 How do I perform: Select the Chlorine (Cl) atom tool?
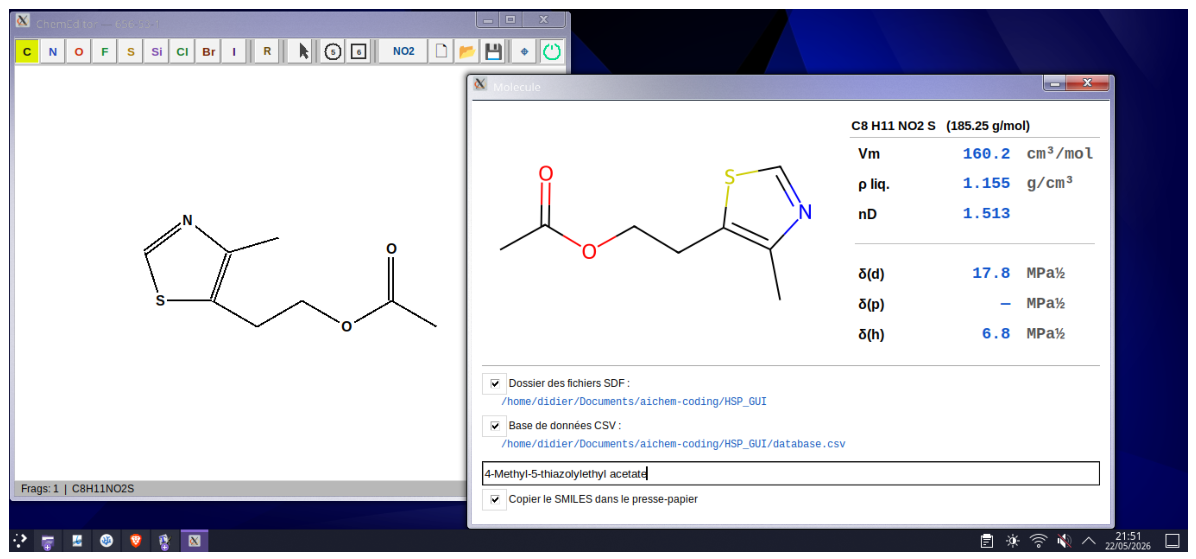point(182,52)
